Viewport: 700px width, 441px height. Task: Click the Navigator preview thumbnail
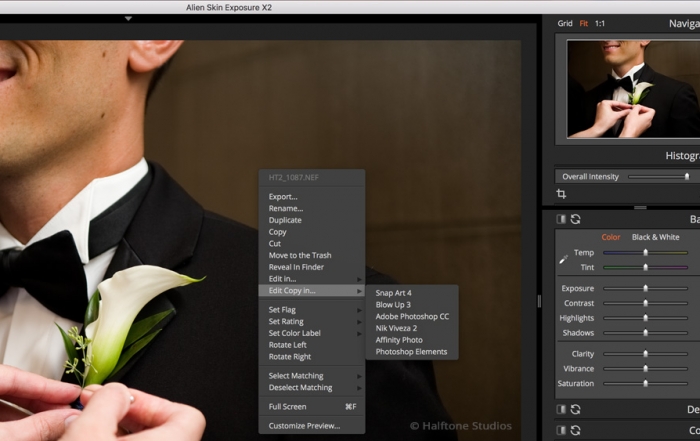[x=633, y=89]
